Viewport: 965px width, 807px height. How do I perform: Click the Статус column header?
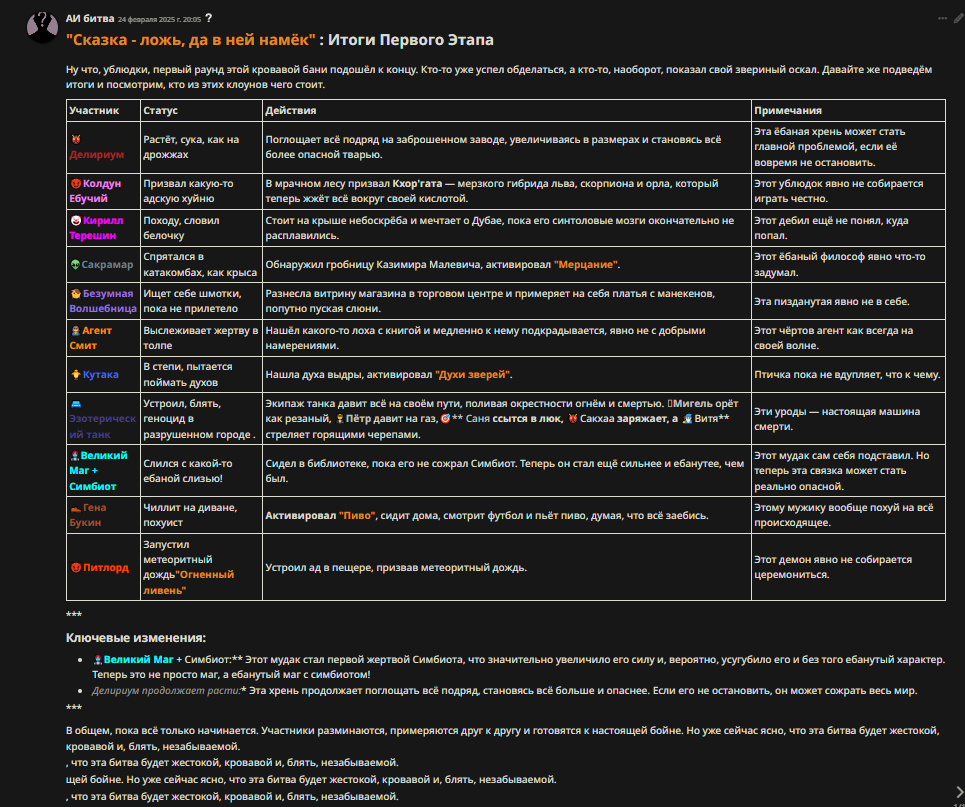[160, 111]
